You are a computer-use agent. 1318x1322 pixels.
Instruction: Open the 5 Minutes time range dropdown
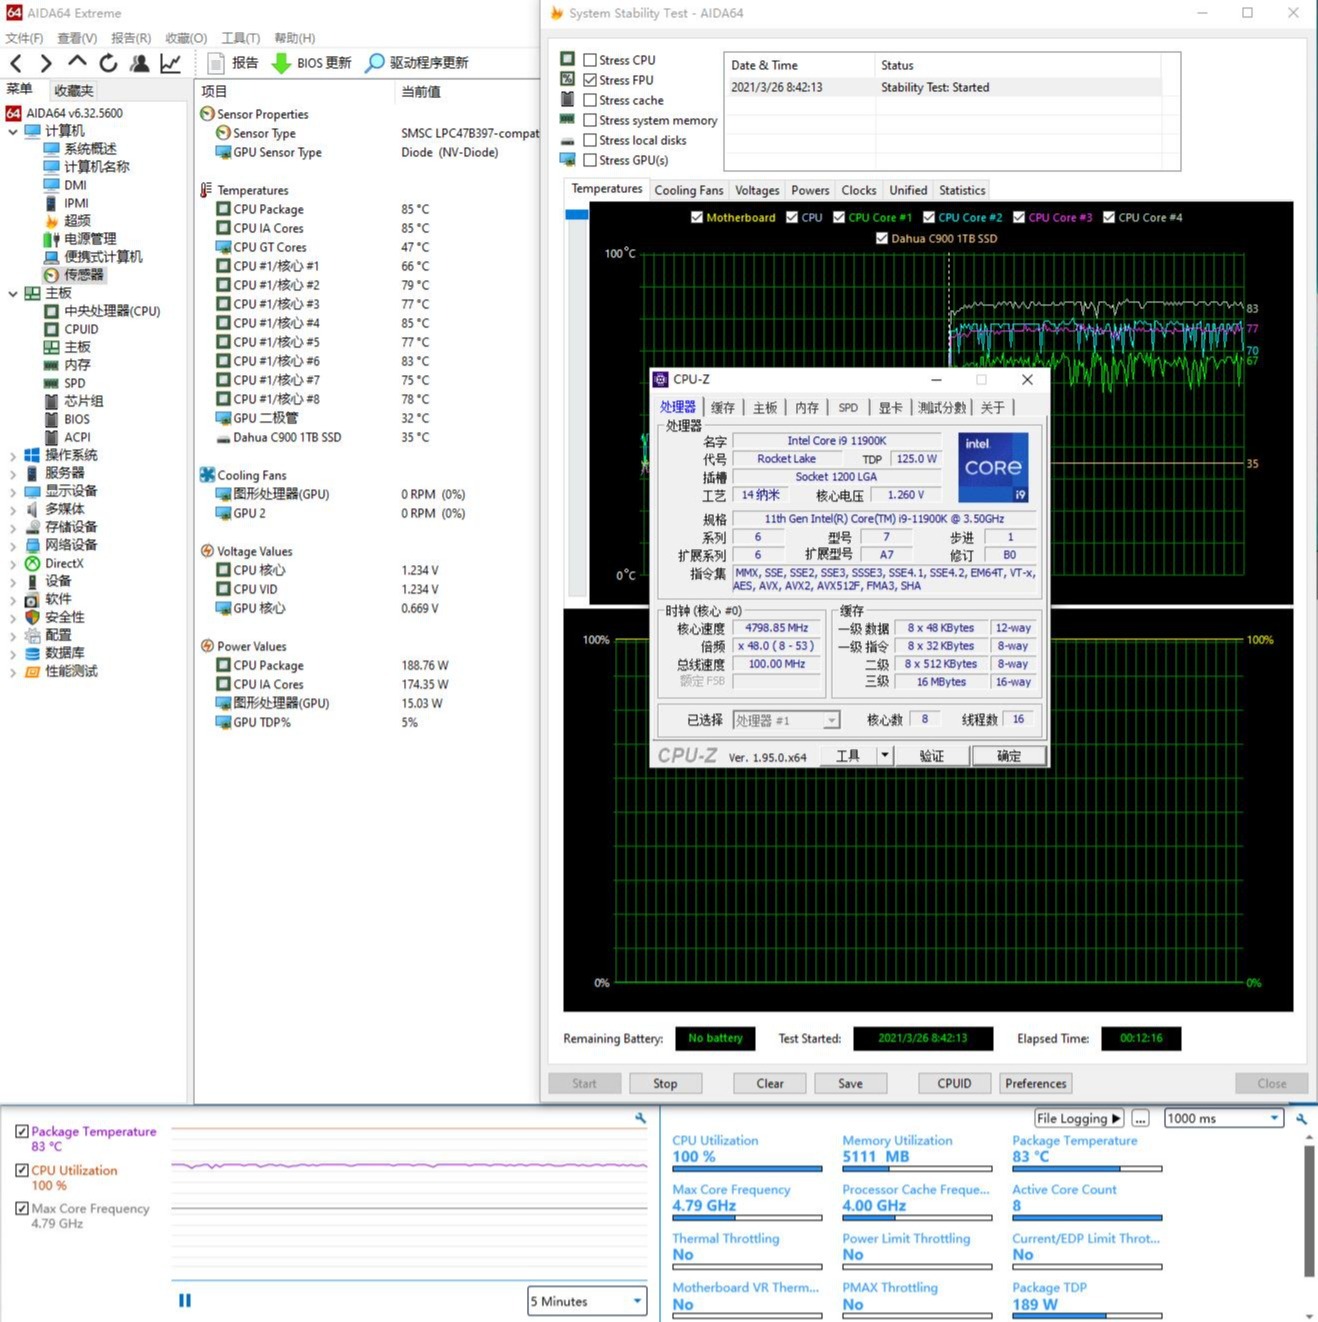tap(586, 1301)
